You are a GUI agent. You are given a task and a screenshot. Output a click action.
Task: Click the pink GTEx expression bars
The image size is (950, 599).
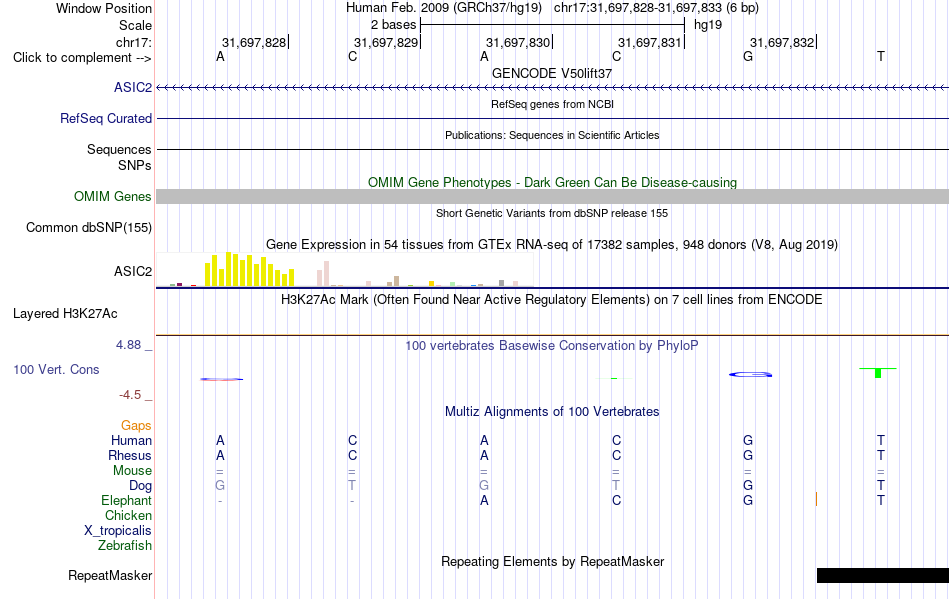[x=323, y=274]
